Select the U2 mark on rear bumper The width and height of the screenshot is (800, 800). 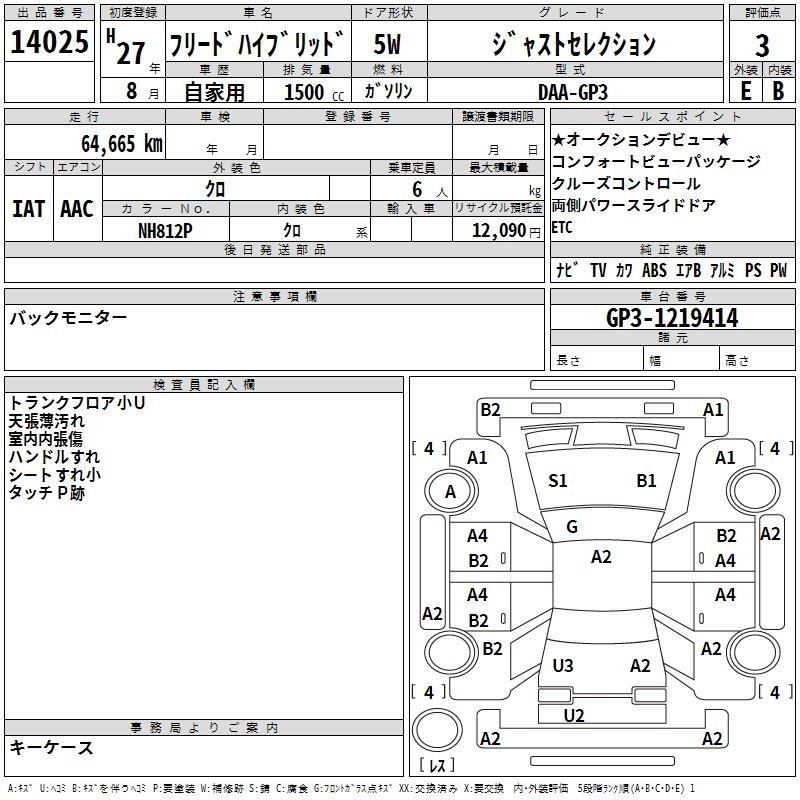(x=574, y=715)
